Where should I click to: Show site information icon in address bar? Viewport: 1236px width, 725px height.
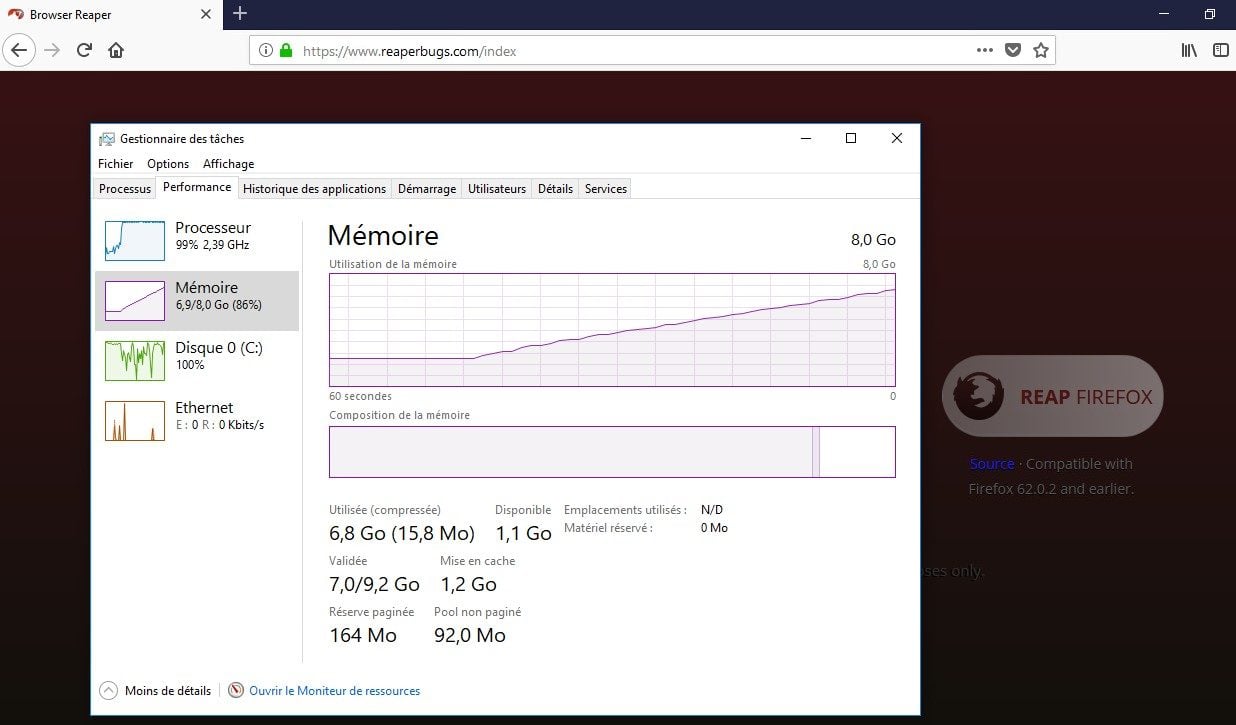pos(266,50)
